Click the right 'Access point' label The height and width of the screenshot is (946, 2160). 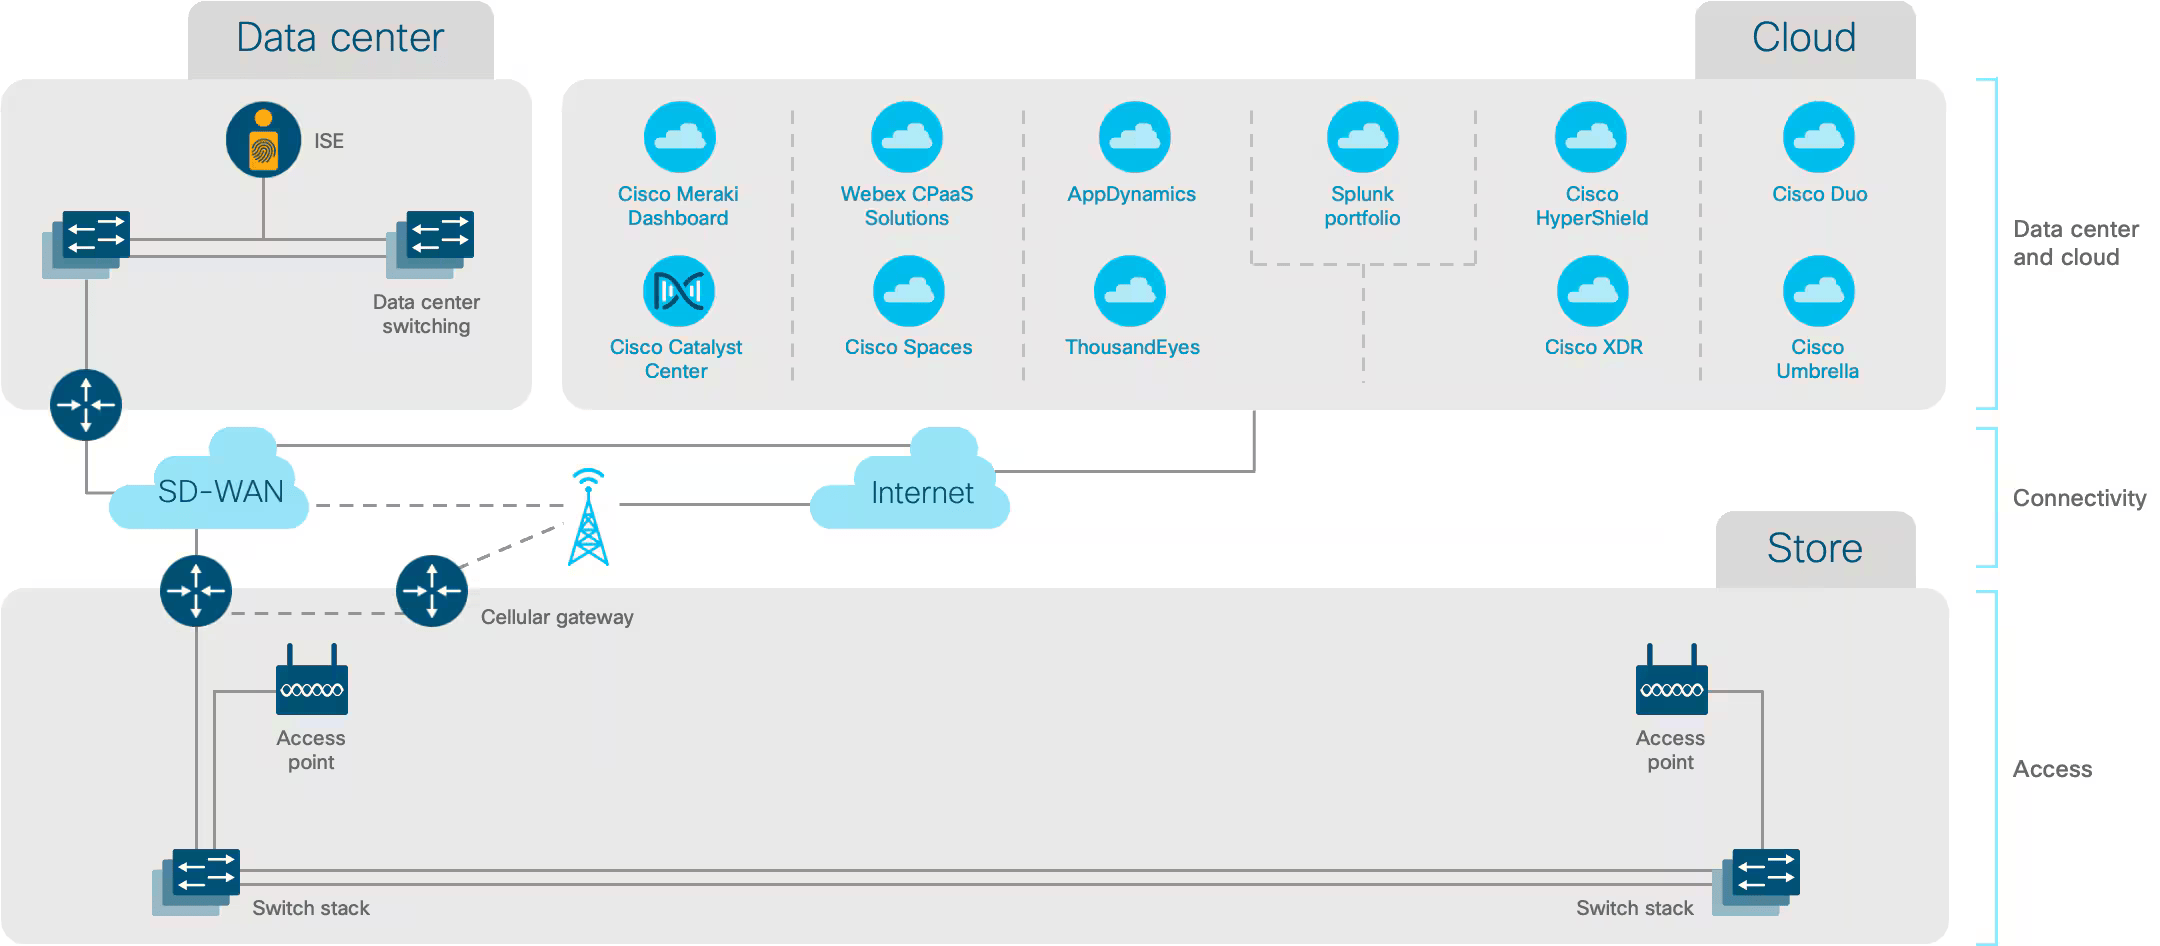pos(1670,750)
